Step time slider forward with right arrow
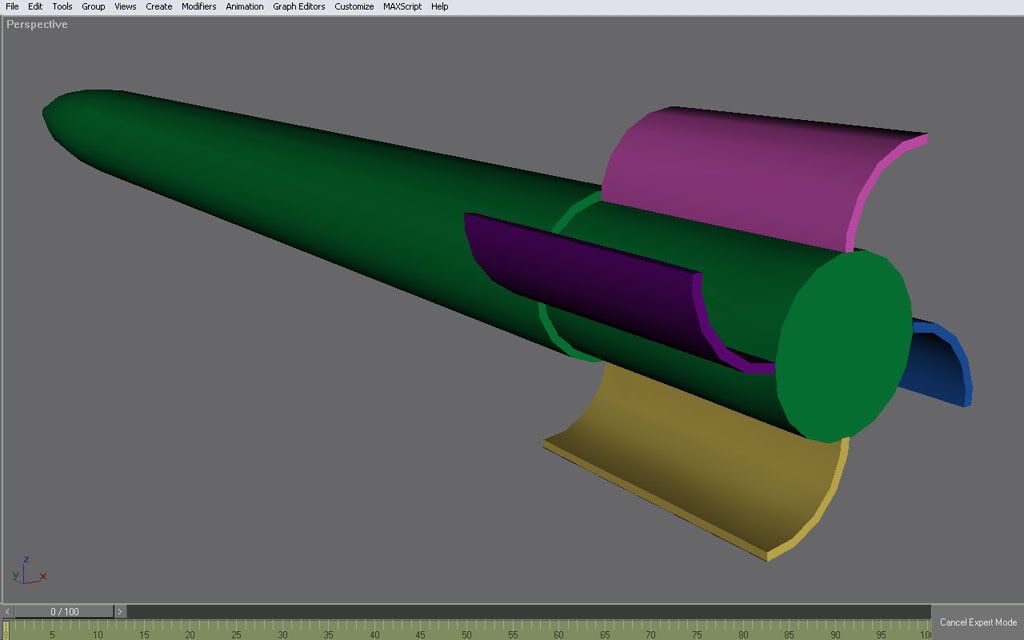 pyautogui.click(x=120, y=612)
